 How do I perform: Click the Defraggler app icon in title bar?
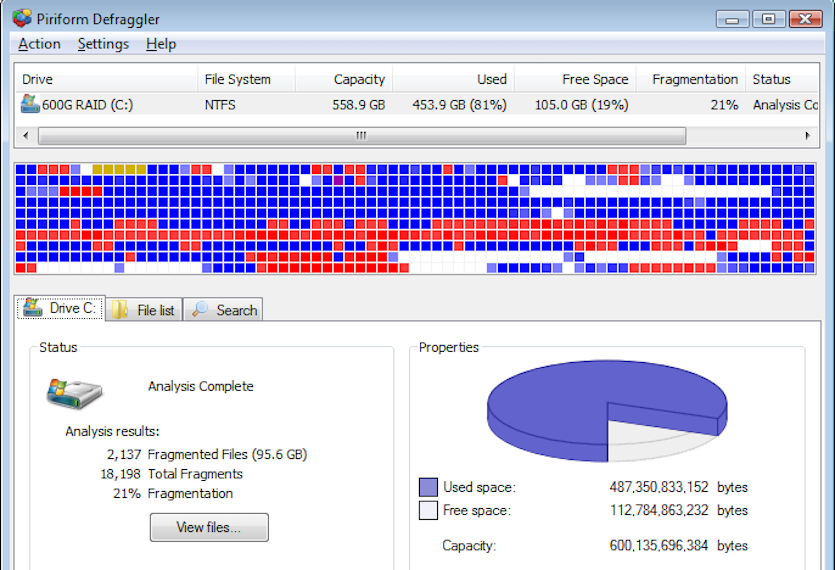coord(22,18)
